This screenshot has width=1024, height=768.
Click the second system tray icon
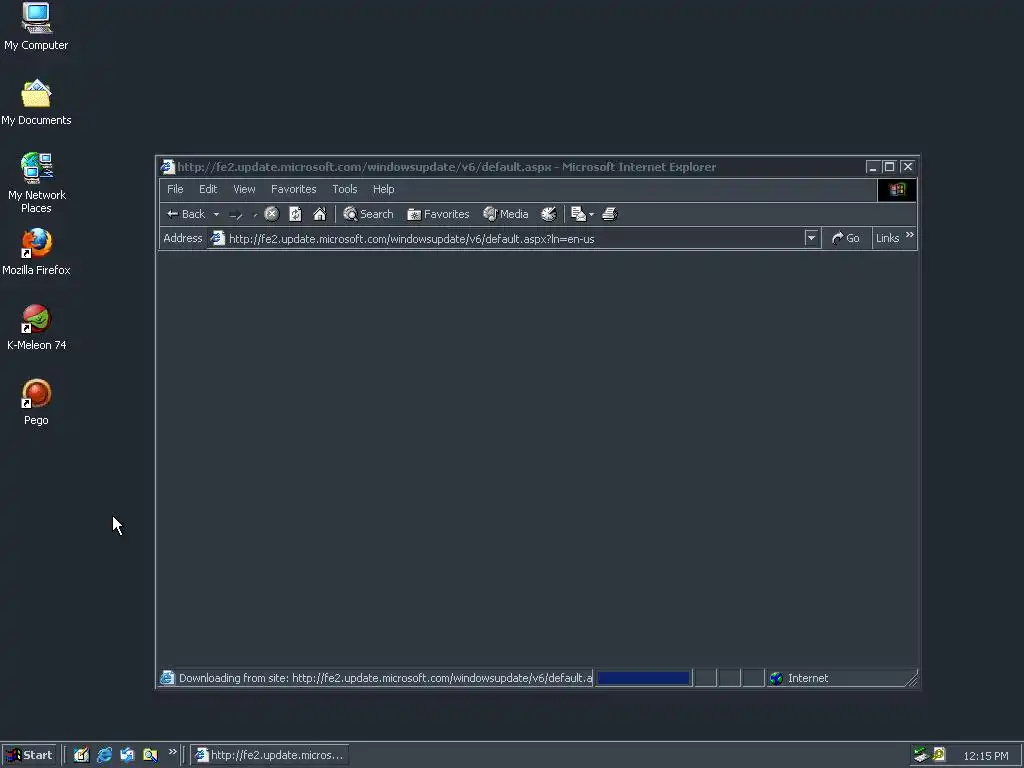tap(939, 754)
